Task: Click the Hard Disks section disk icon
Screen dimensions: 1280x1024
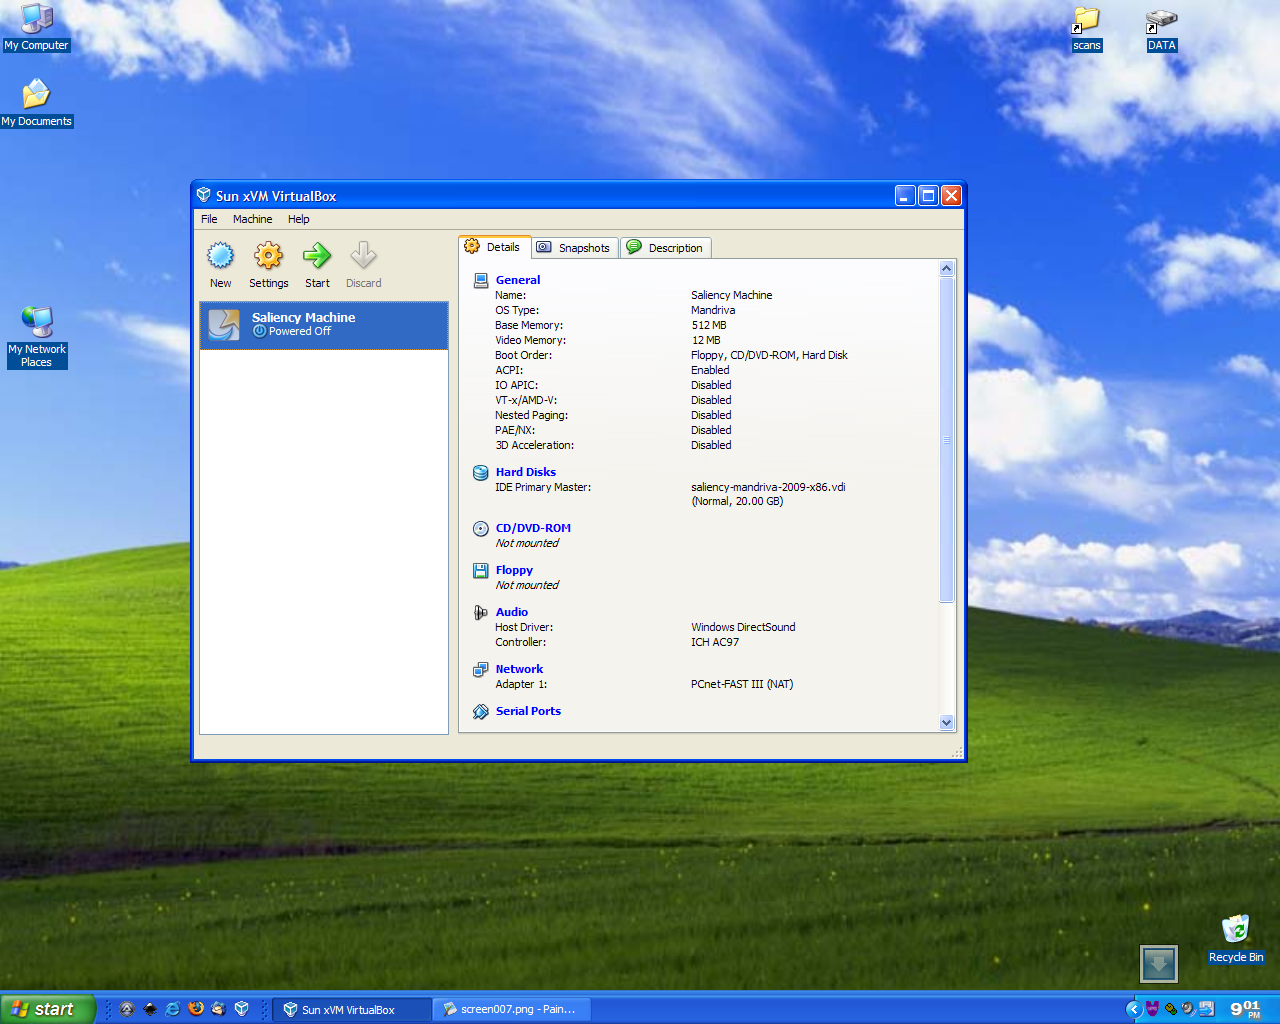Action: pos(481,472)
